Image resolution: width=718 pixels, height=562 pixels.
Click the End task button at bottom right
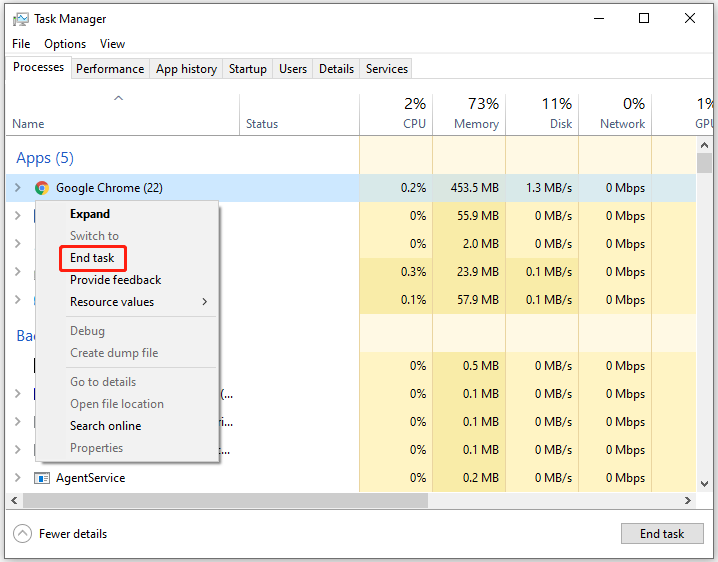[662, 534]
